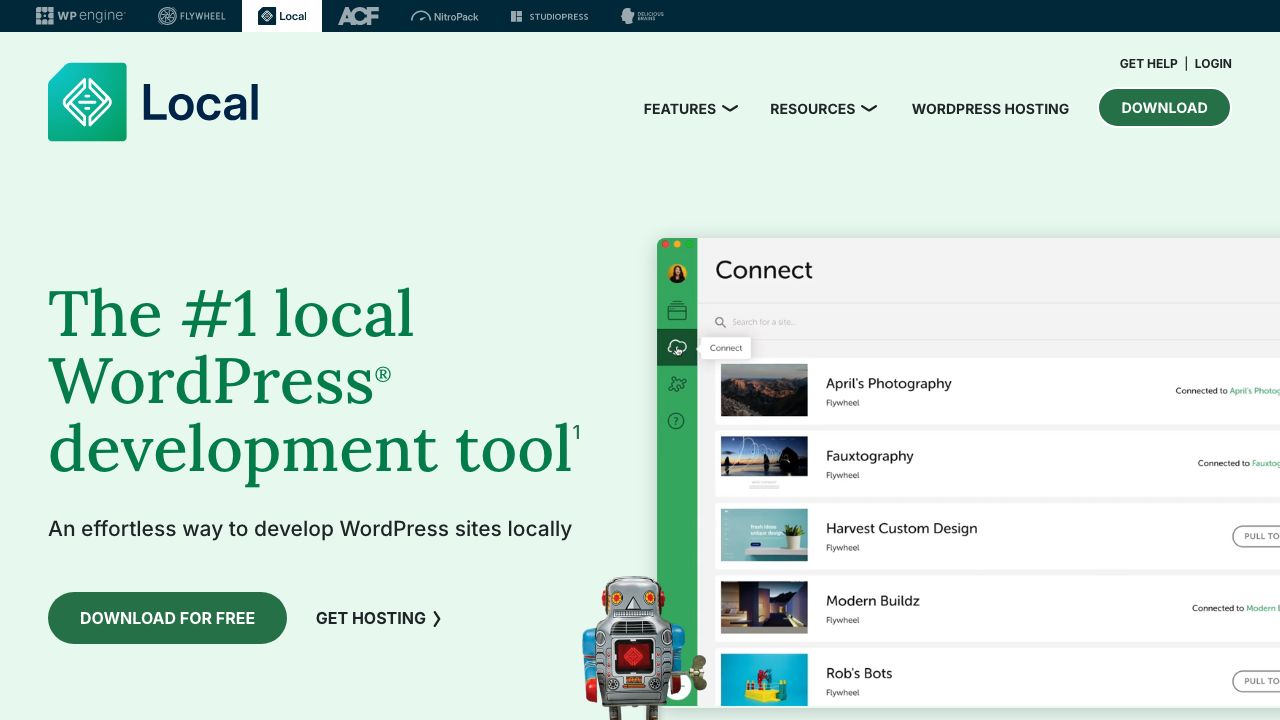The width and height of the screenshot is (1280, 720).
Task: Open the Modern Buildz site thumbnail
Action: point(764,607)
